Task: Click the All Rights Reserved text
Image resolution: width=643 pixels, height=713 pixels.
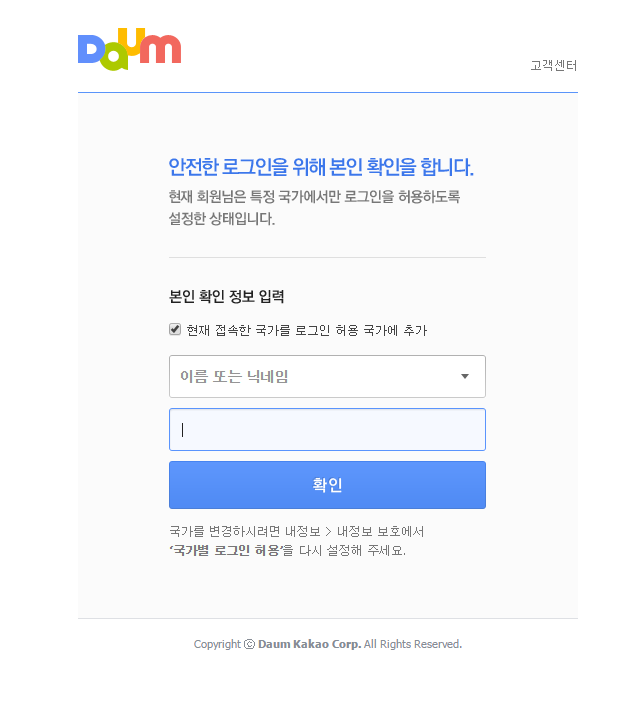Action: click(413, 644)
